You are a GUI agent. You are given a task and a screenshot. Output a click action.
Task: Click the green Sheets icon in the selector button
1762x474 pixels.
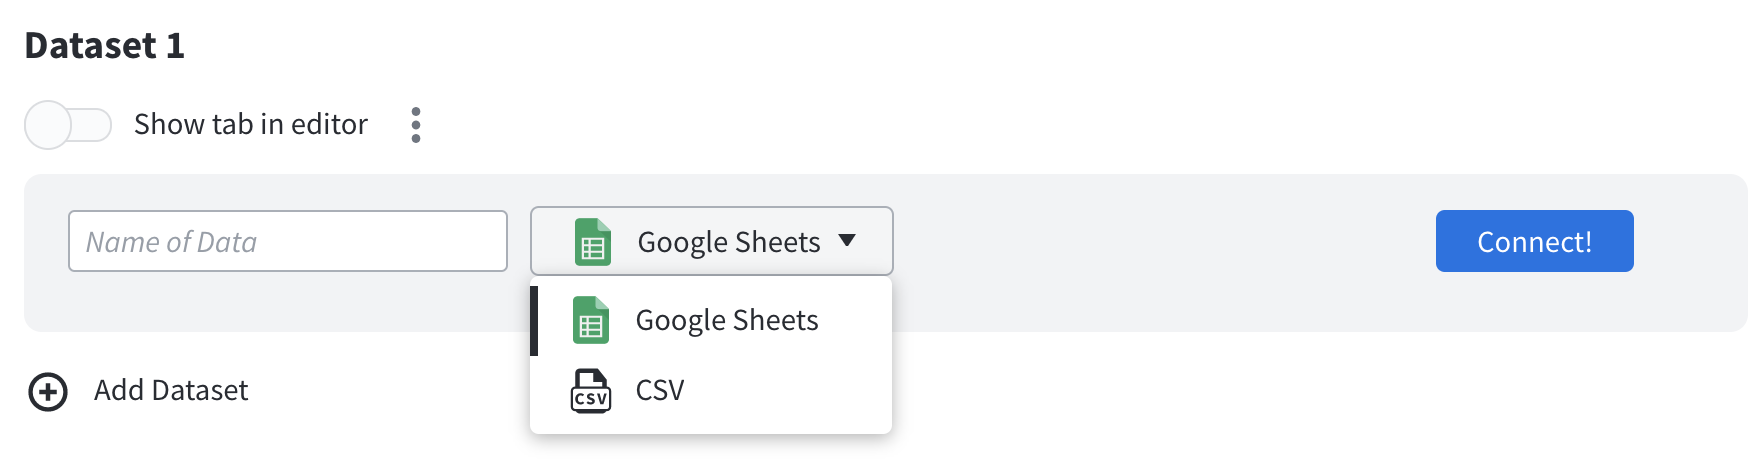click(x=593, y=242)
